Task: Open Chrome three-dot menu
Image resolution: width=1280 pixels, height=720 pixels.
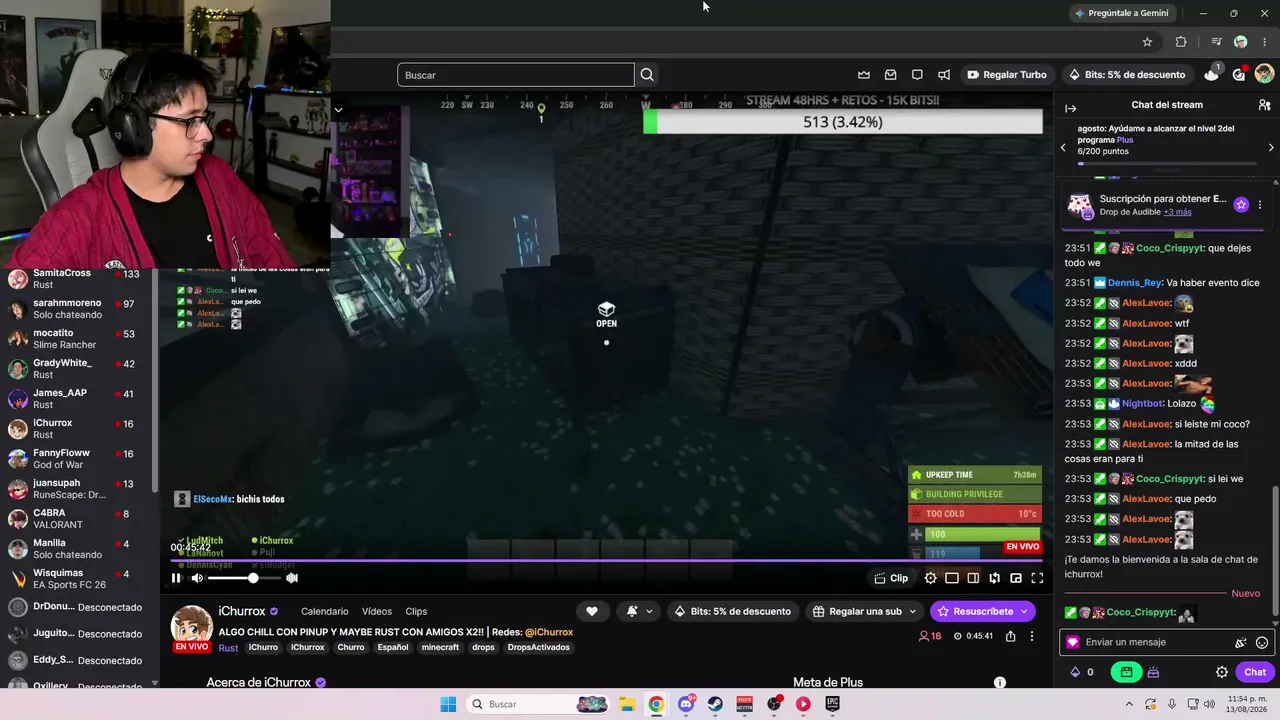Action: pyautogui.click(x=1264, y=42)
